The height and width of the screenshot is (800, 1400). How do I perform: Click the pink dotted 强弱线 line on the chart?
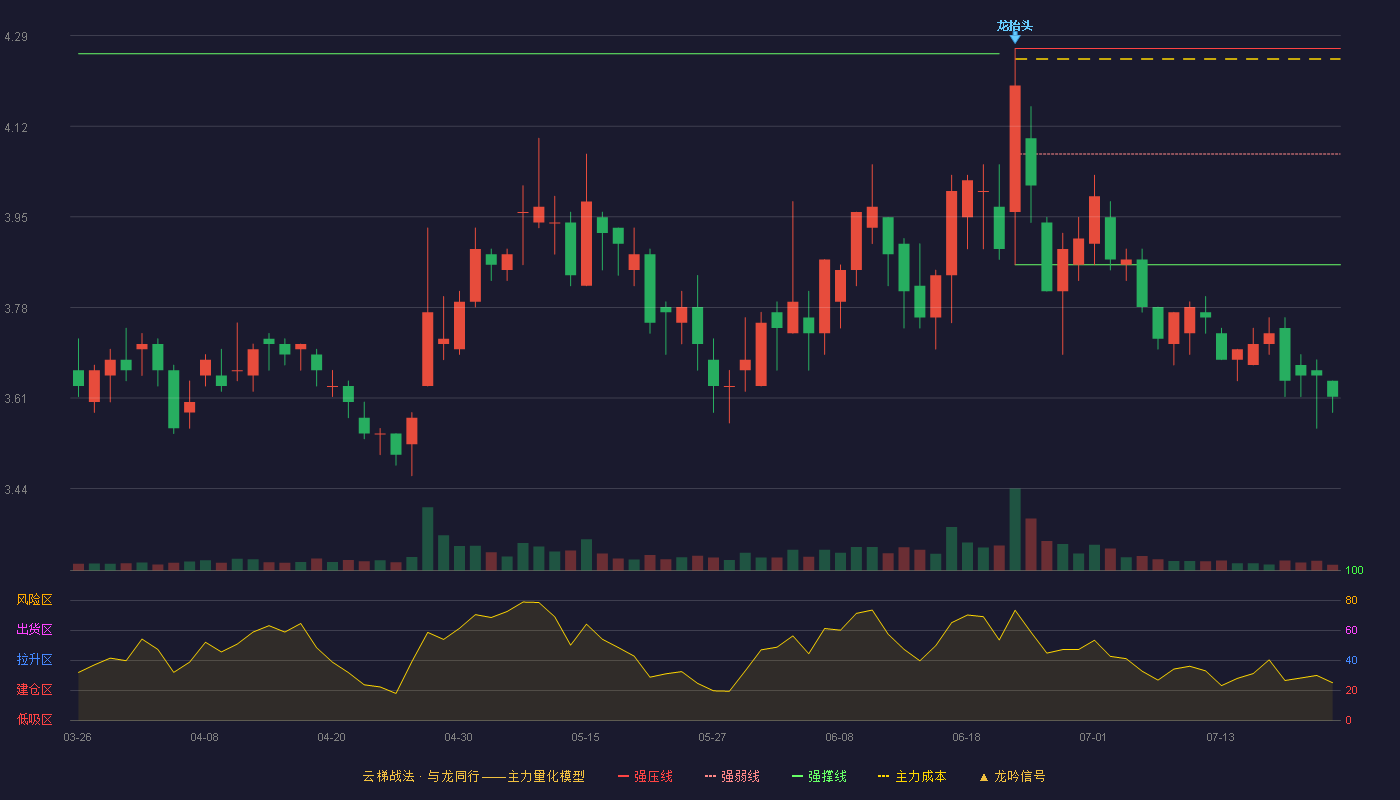(x=1180, y=154)
